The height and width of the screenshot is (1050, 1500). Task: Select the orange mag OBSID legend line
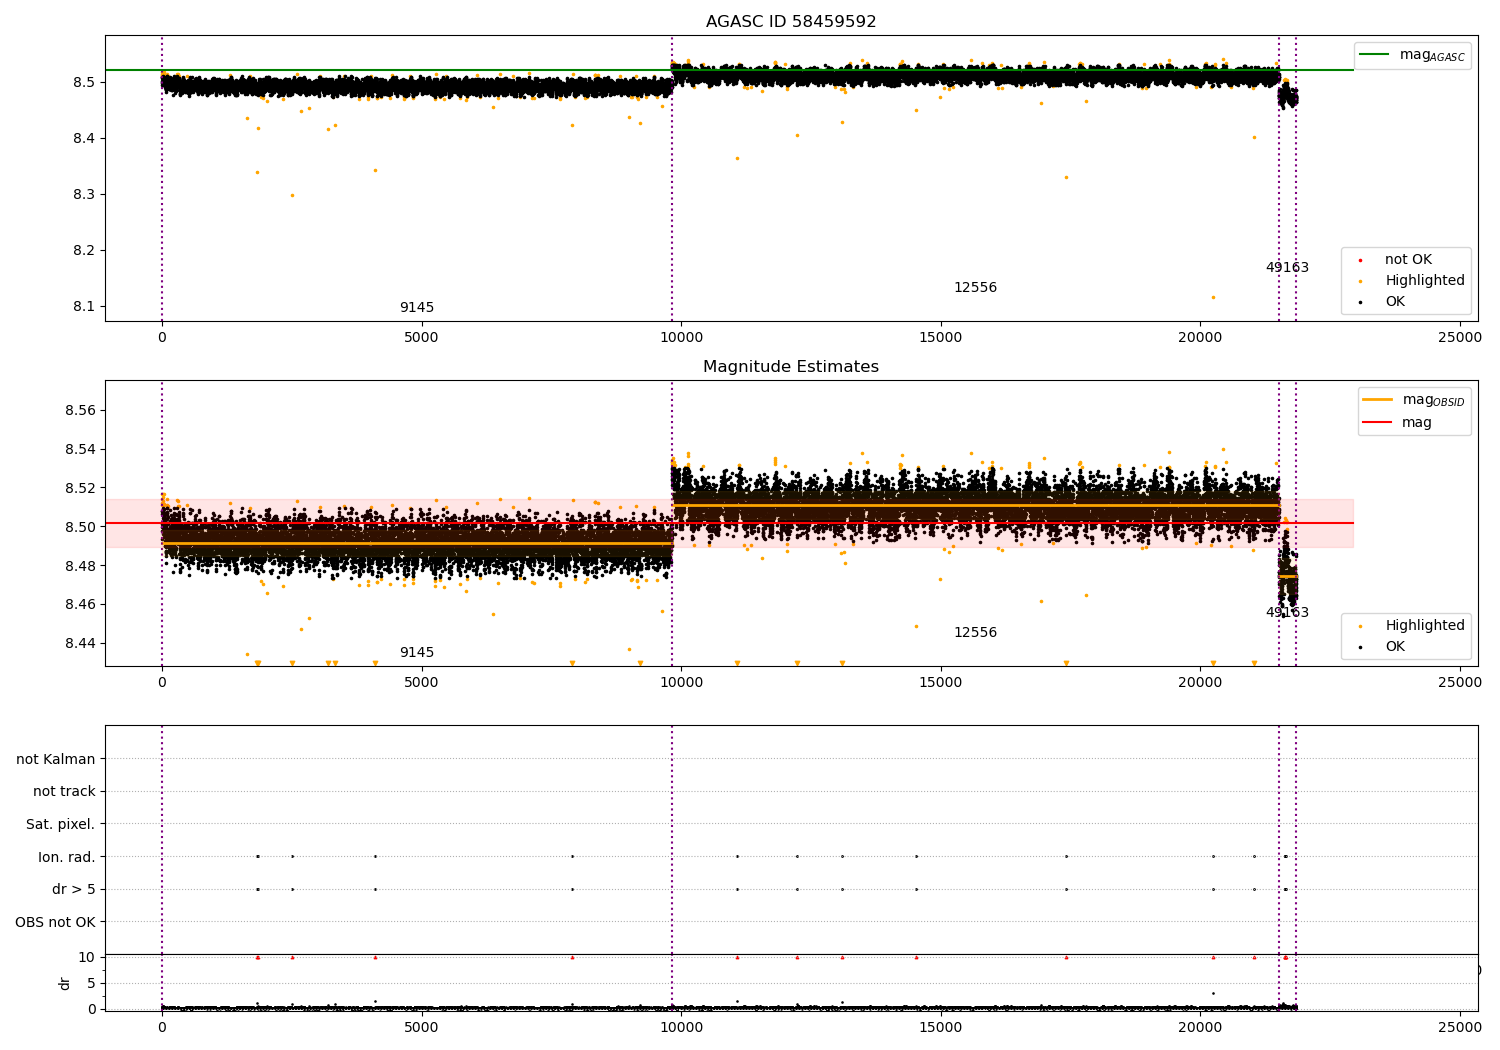[1412, 400]
